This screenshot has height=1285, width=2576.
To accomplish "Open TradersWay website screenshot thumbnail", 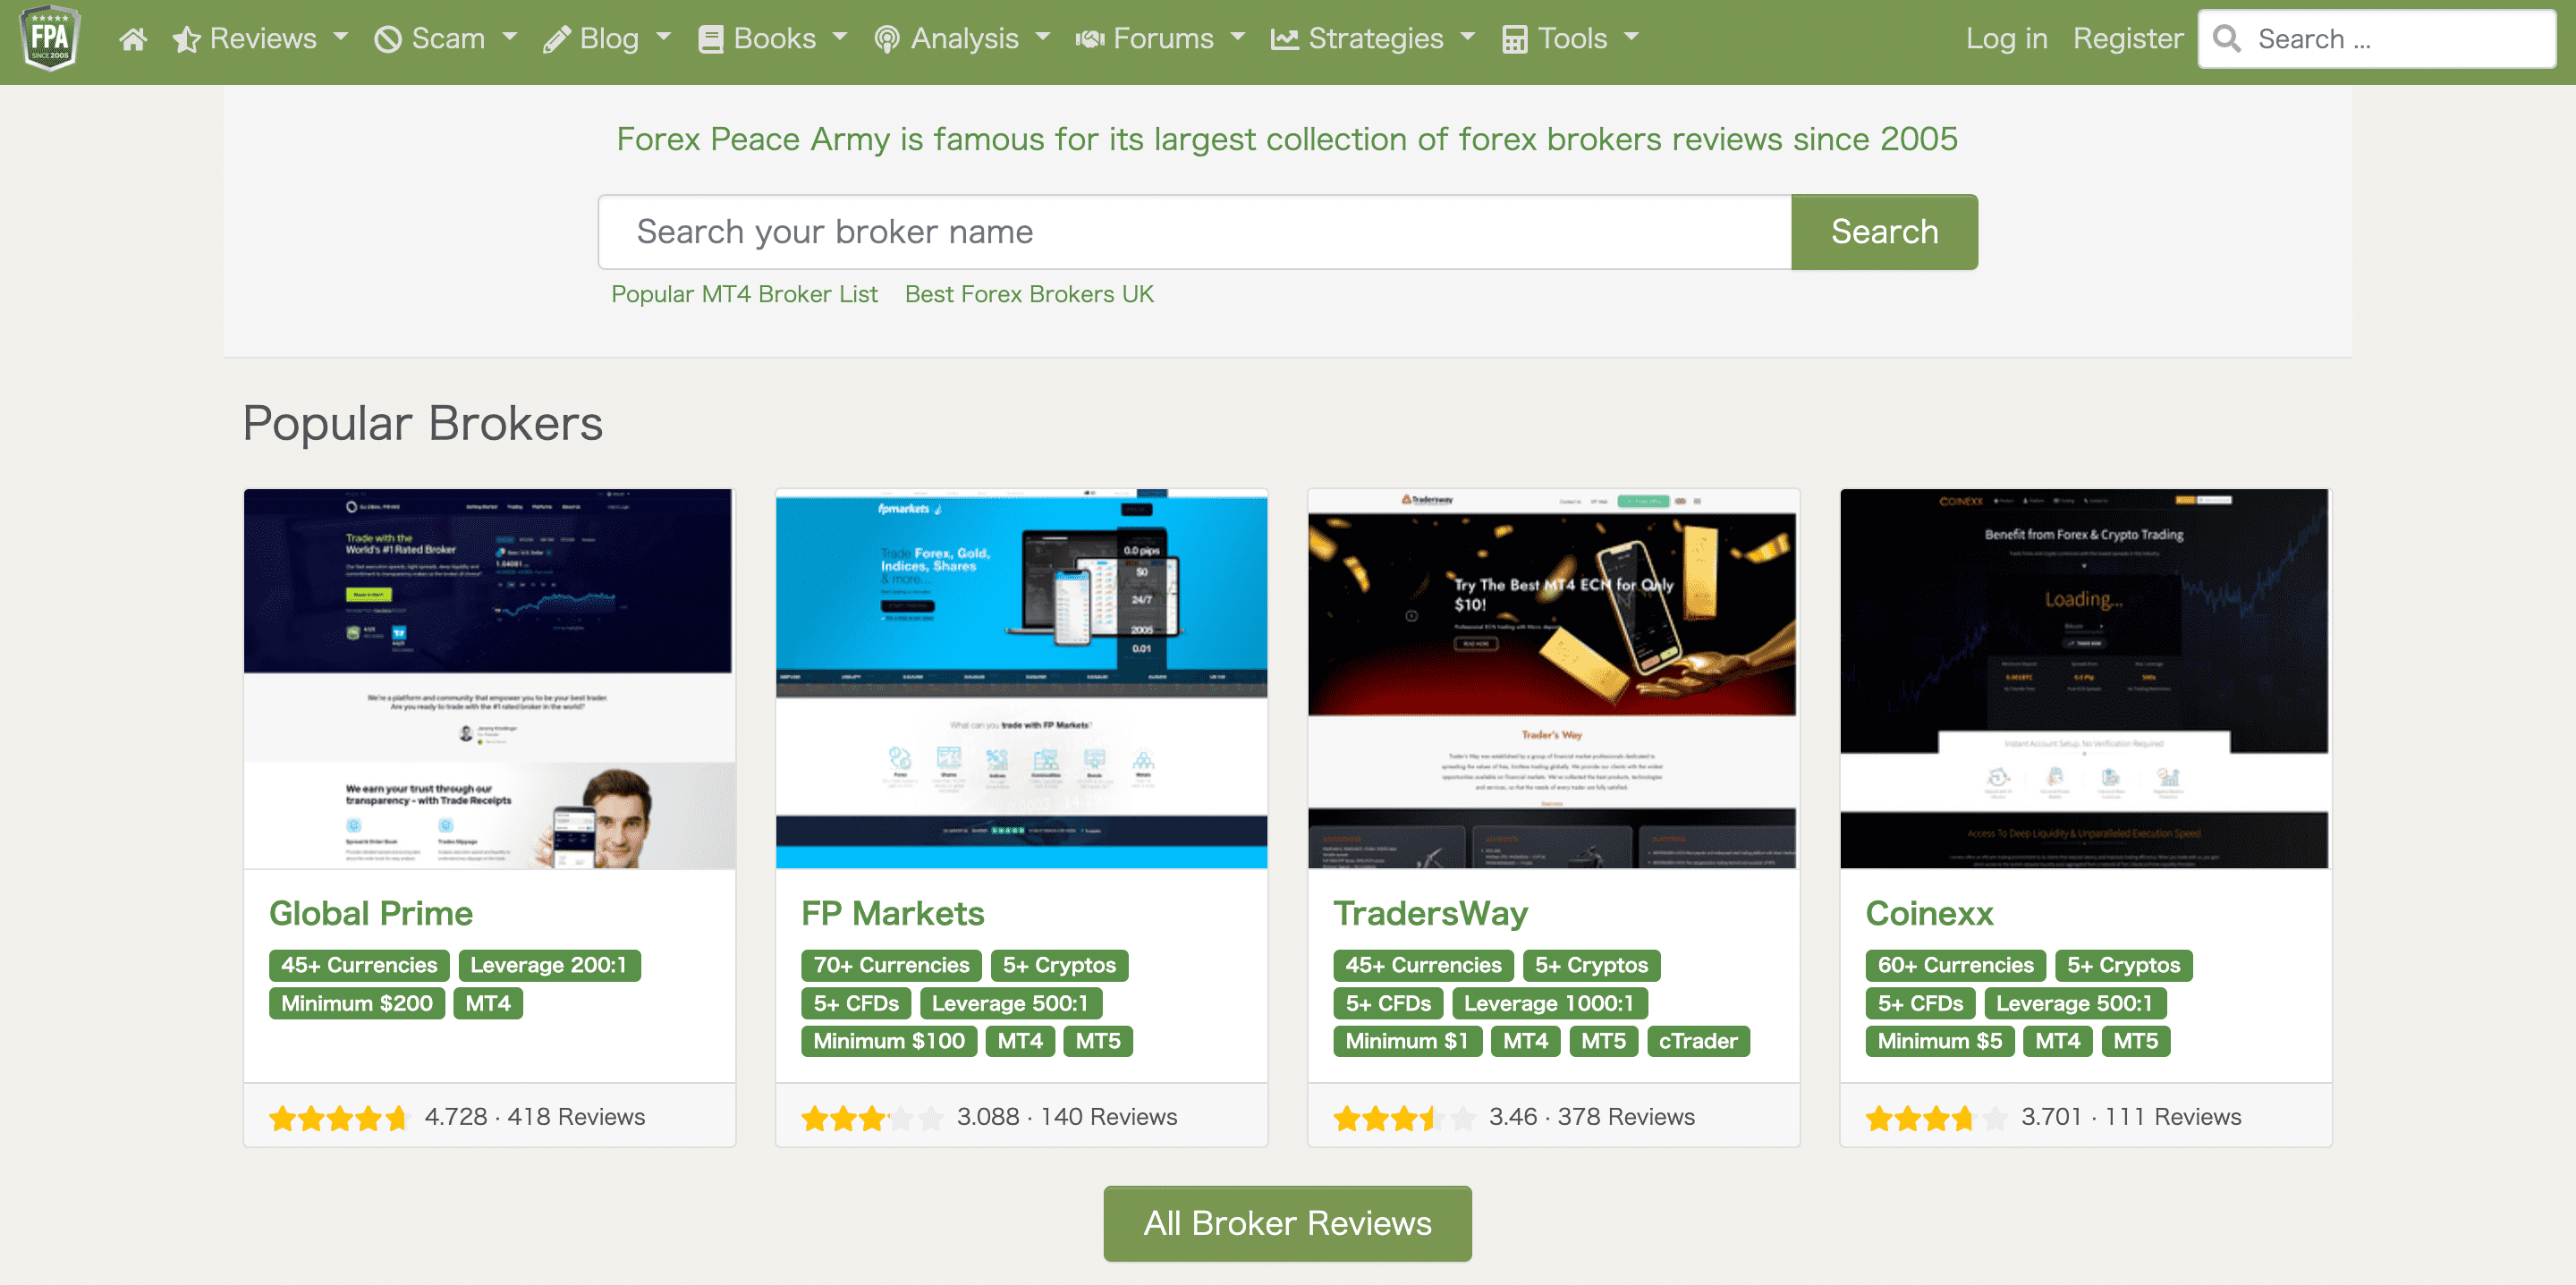I will click(x=1553, y=679).
